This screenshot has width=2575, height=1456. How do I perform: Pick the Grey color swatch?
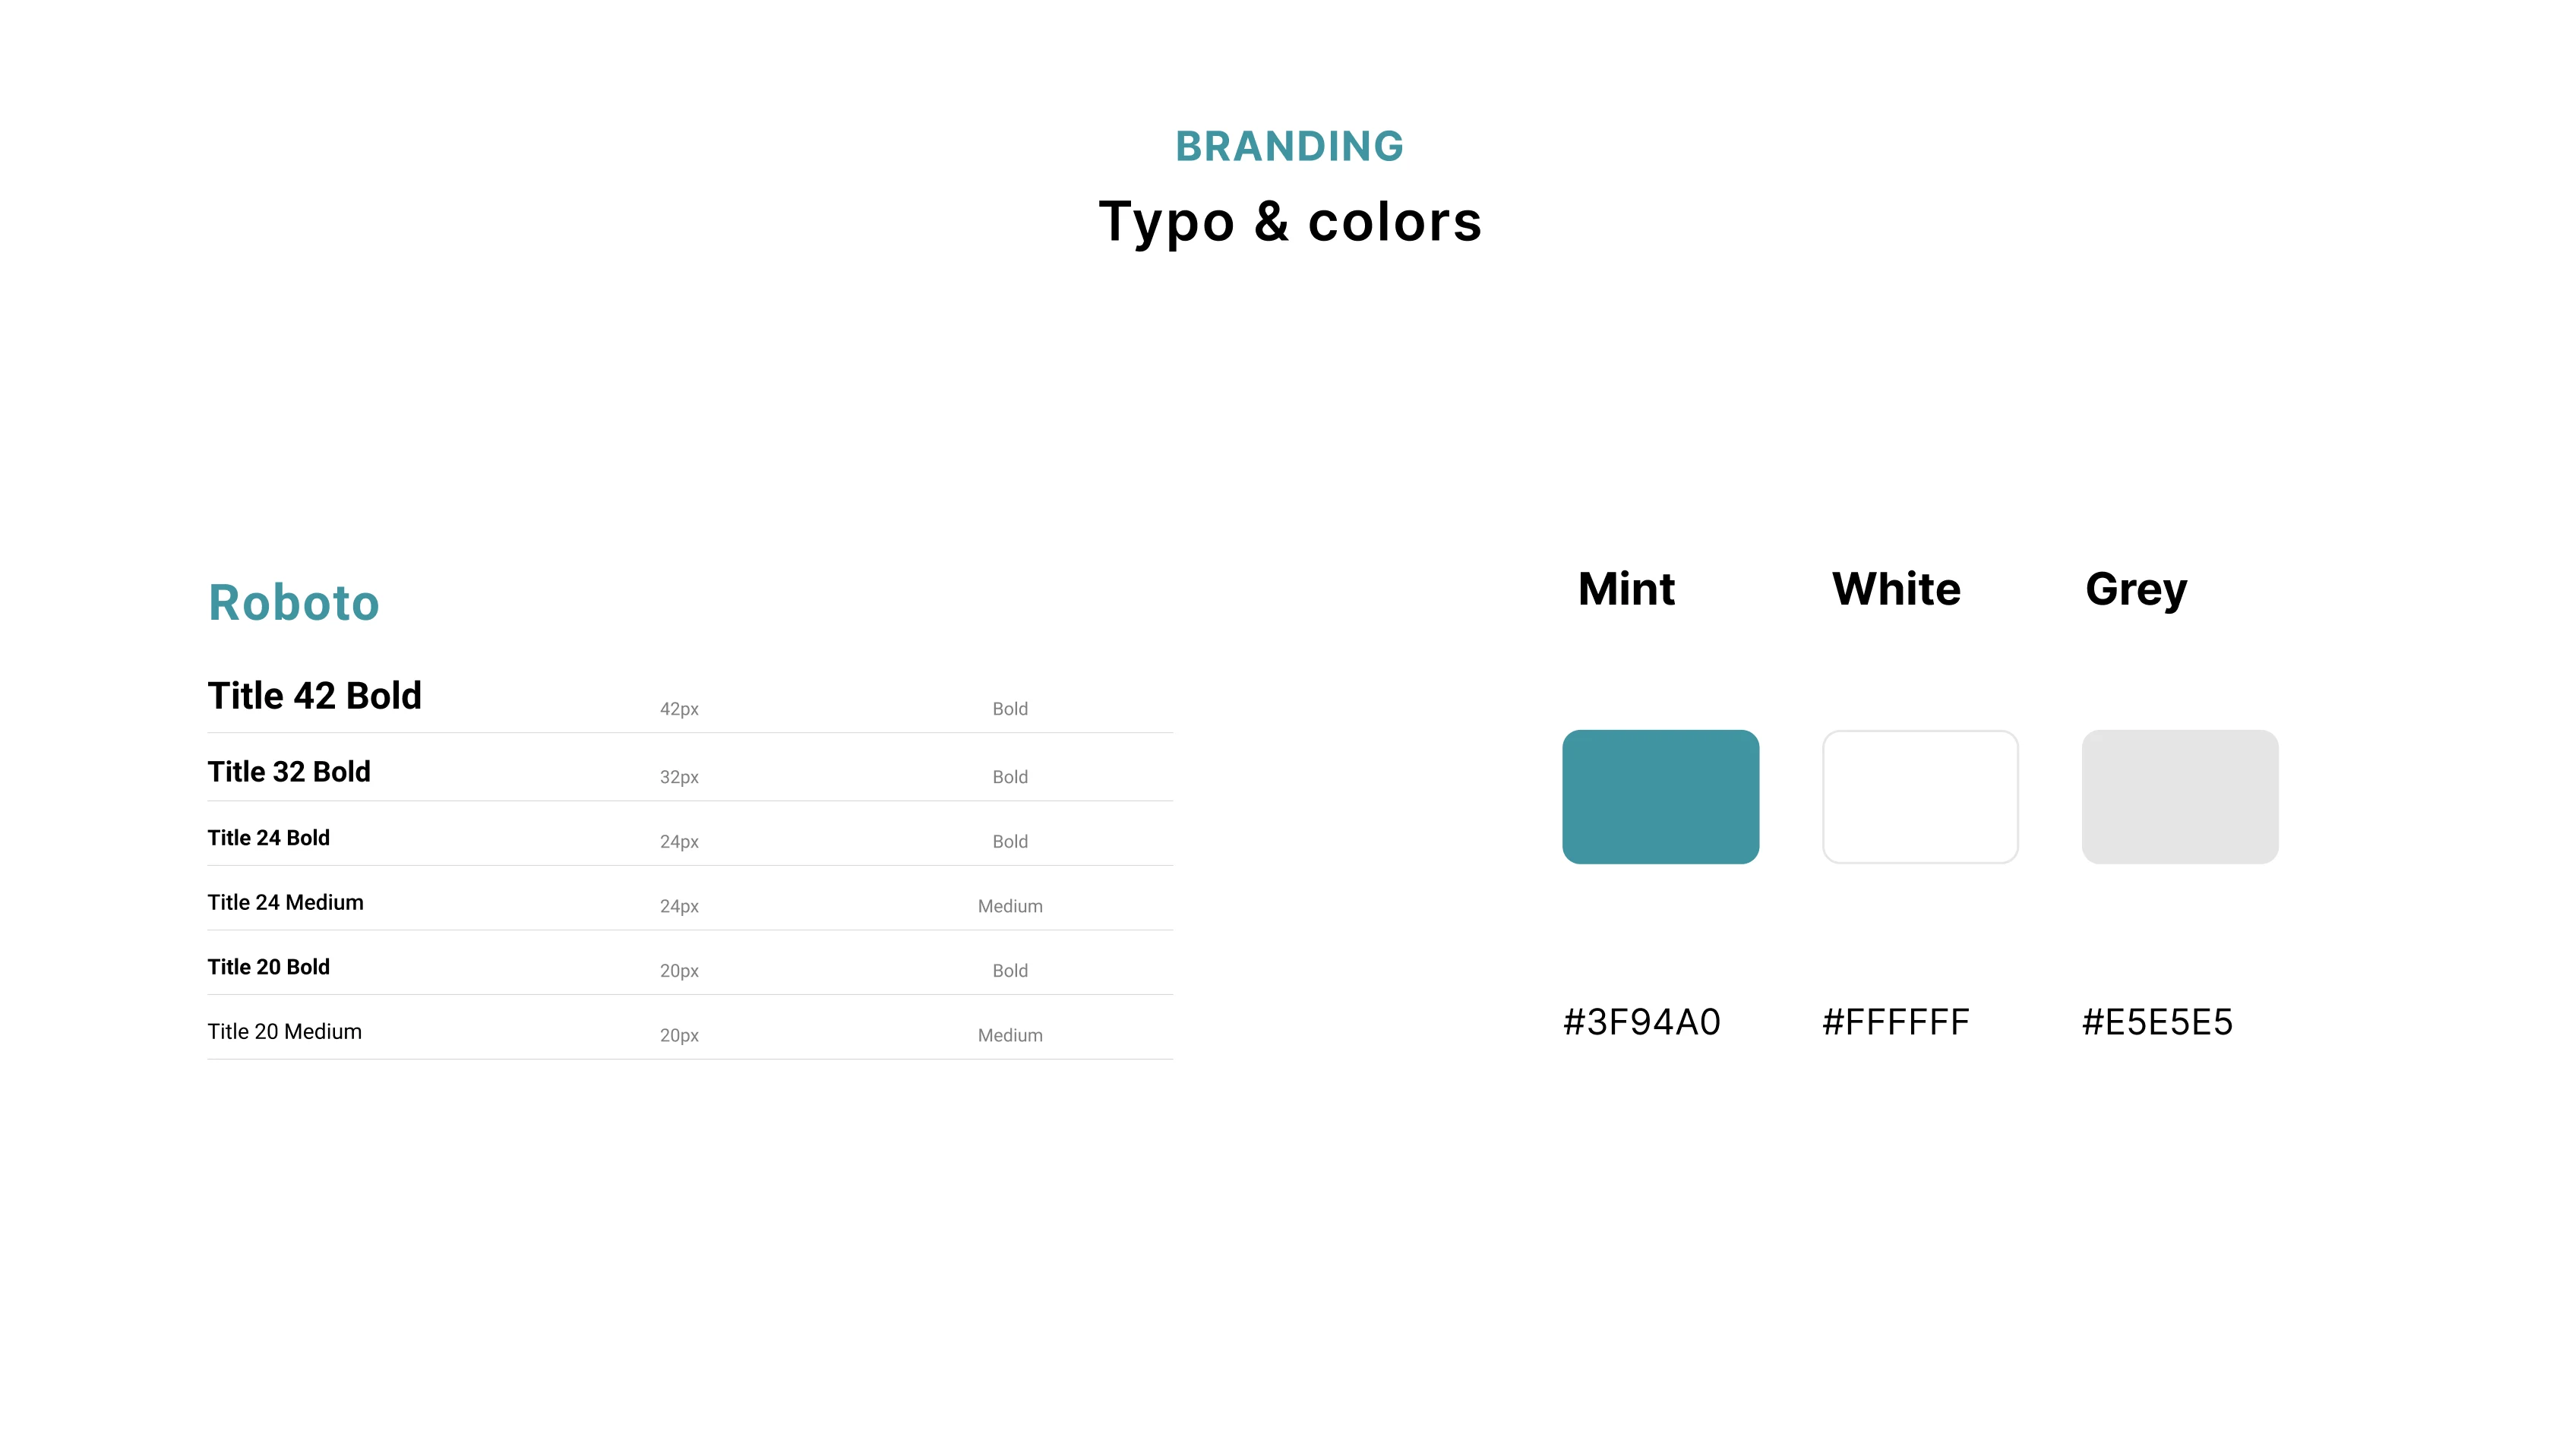coord(2180,797)
